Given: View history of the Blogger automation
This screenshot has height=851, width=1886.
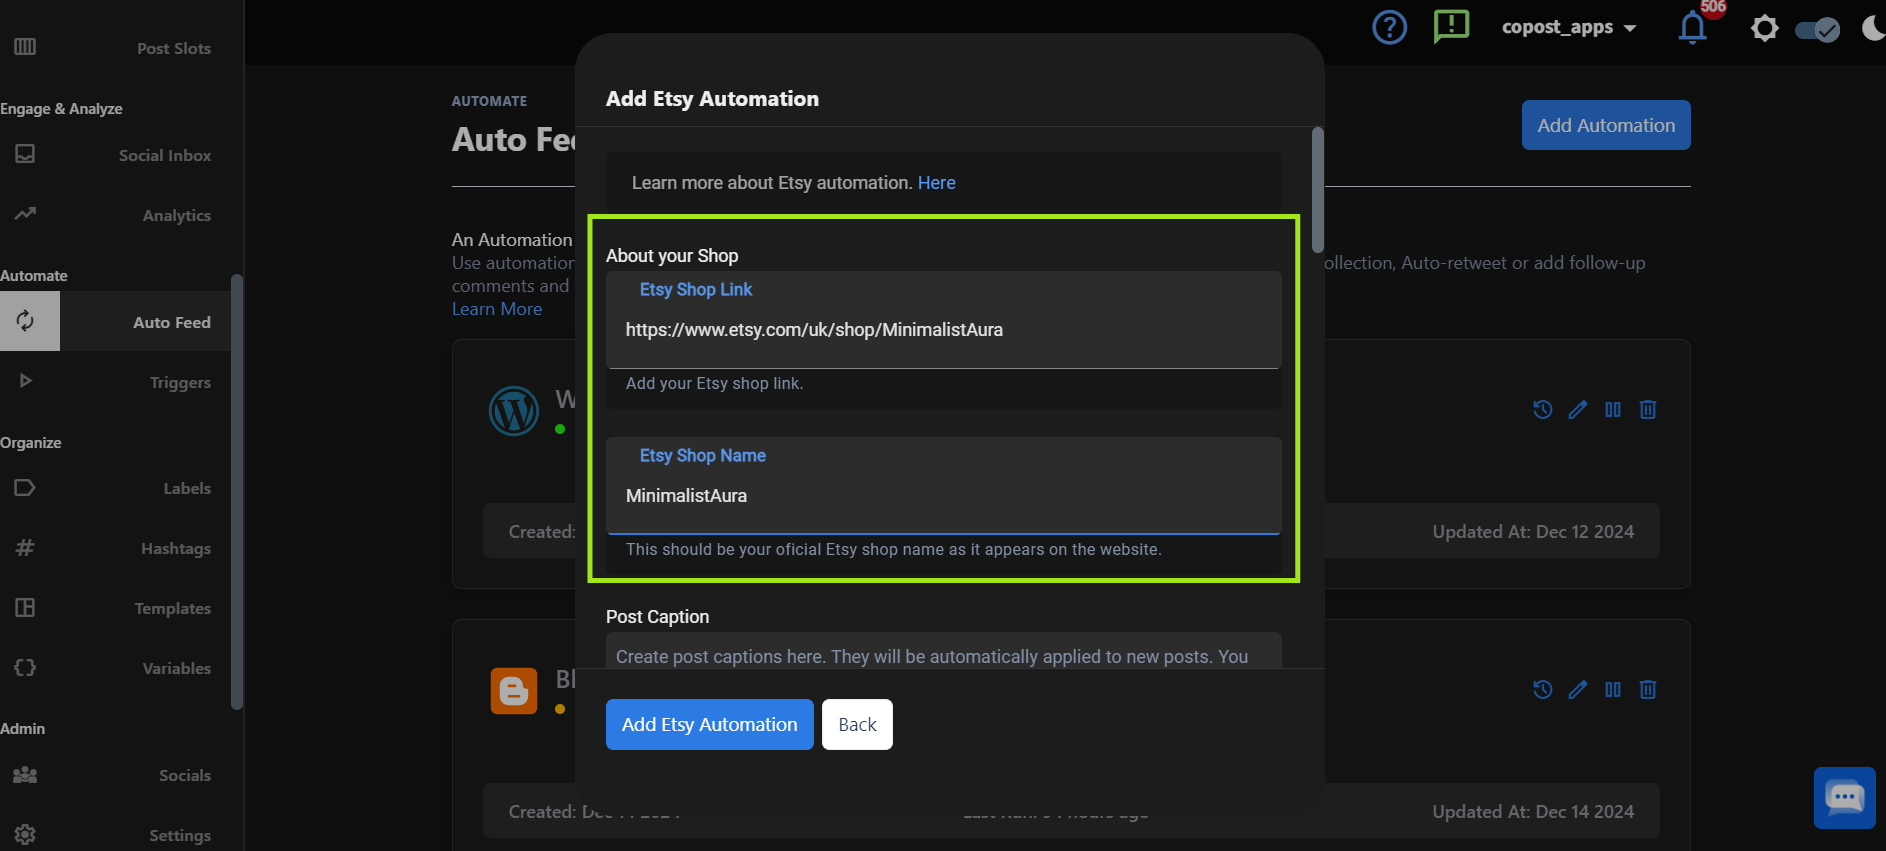Looking at the screenshot, I should click(x=1543, y=689).
